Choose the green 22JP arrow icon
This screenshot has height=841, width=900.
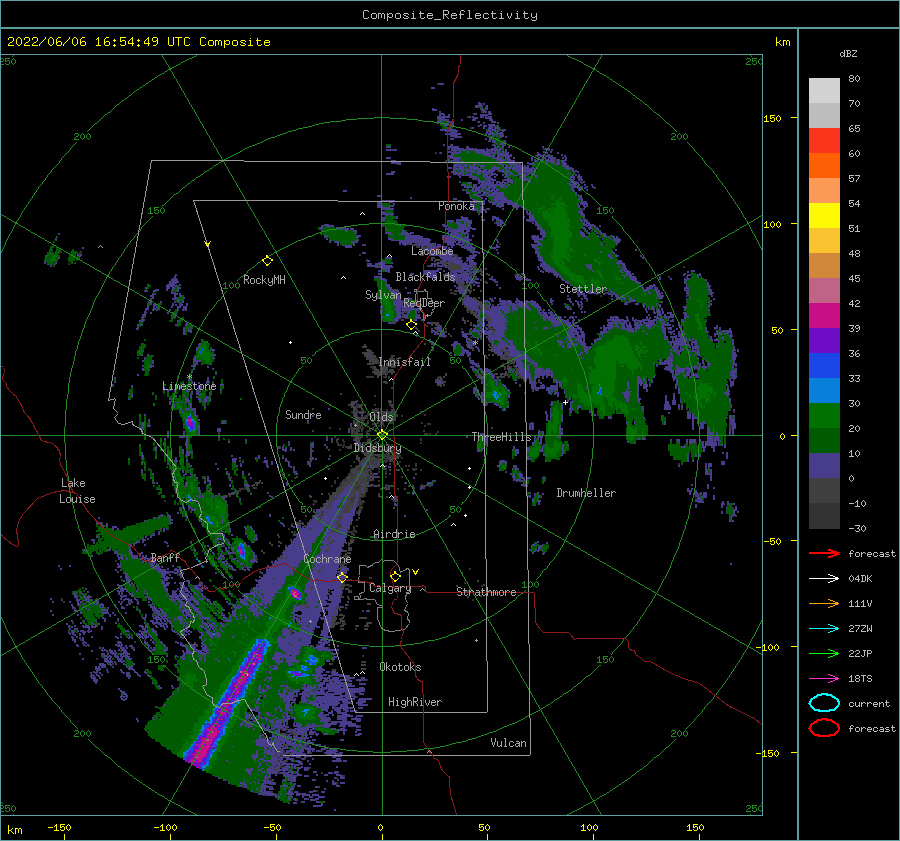pyautogui.click(x=824, y=653)
